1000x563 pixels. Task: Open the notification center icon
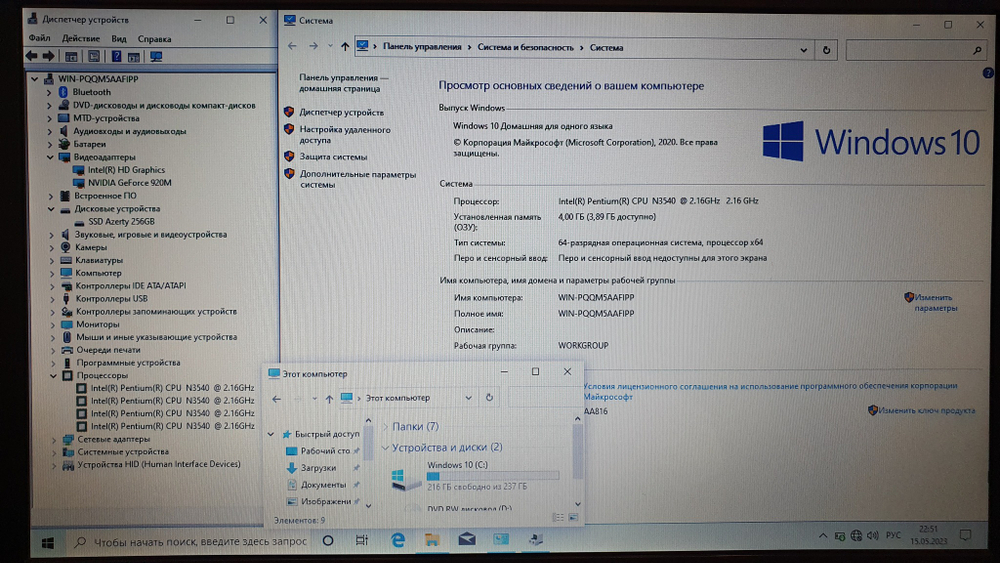point(965,535)
